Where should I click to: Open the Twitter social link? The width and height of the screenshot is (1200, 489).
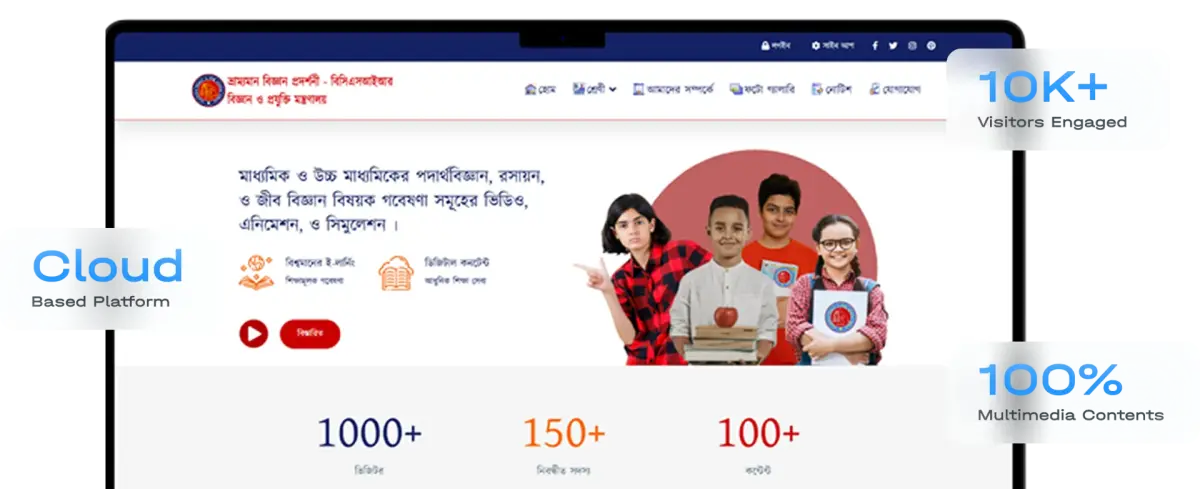coord(893,46)
